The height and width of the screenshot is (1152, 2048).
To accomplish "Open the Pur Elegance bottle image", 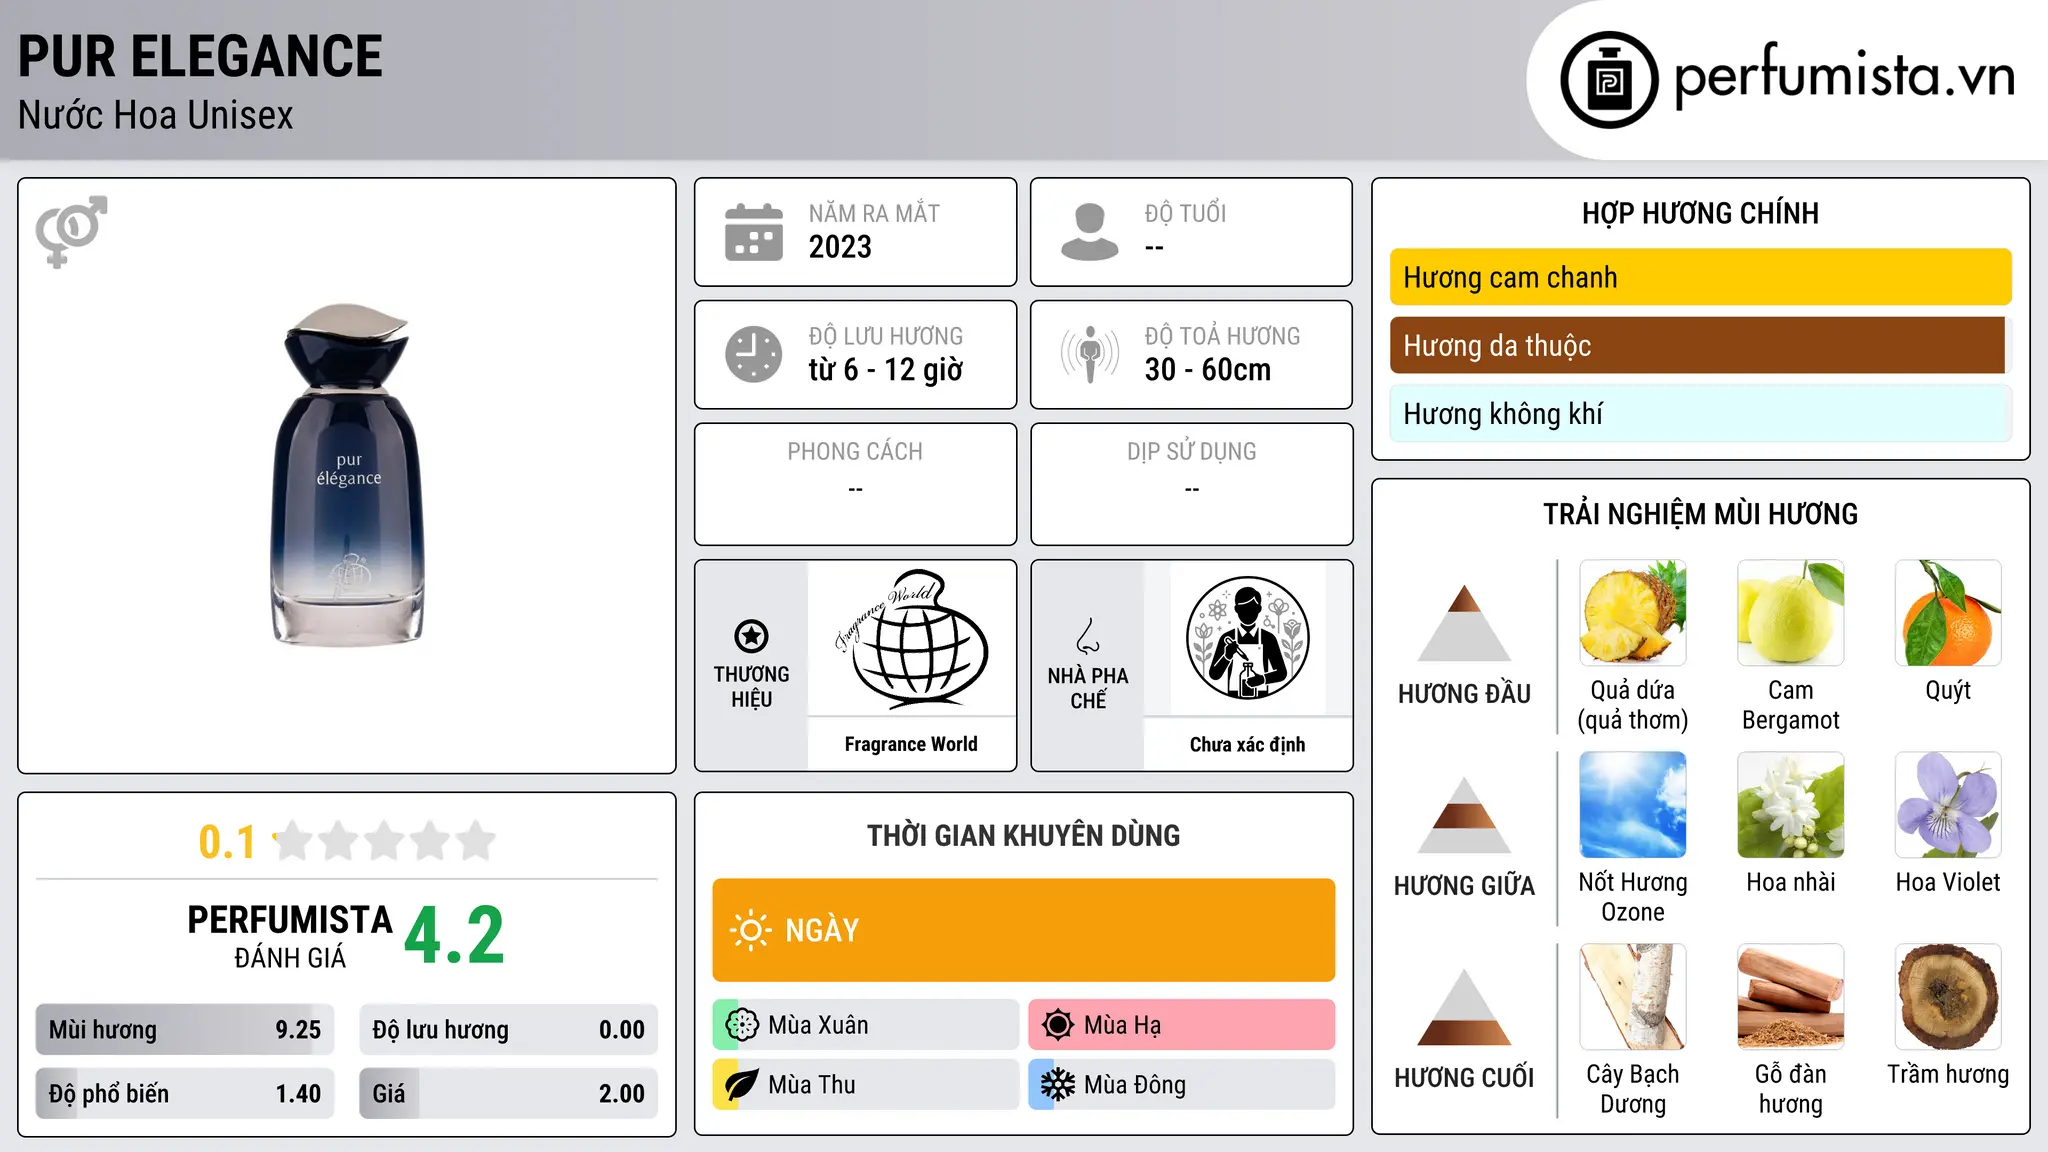I will coord(347,476).
